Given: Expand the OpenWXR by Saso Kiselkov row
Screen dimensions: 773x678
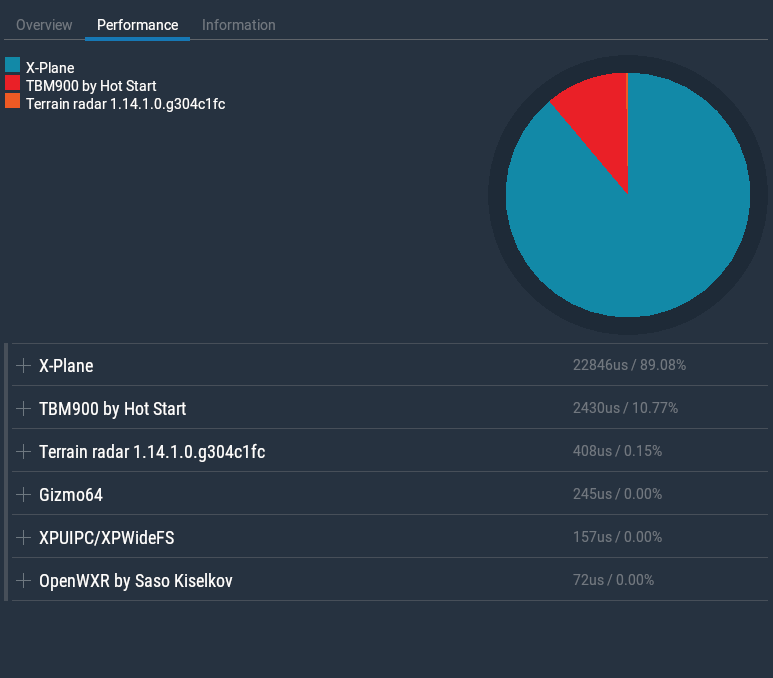Looking at the screenshot, I should point(24,581).
